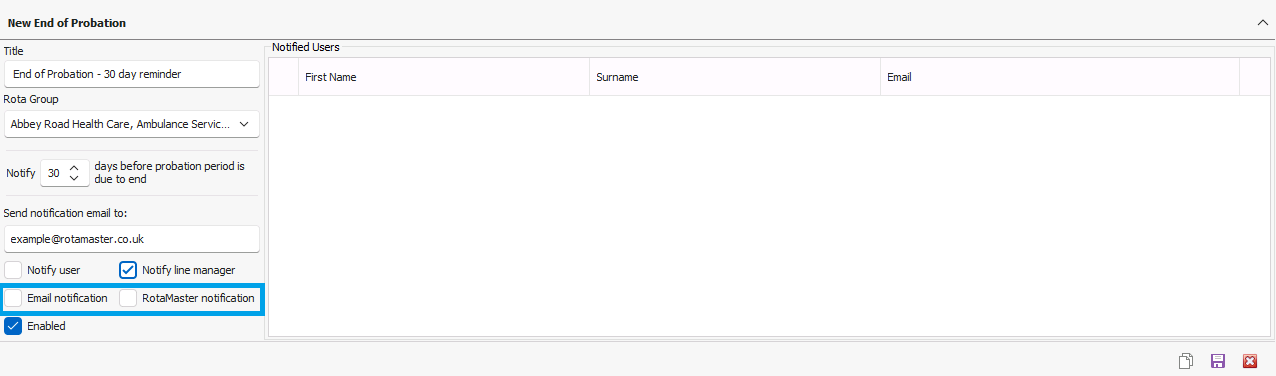Cancel with the red X icon
Screen dimensions: 1276x376
pyautogui.click(x=1249, y=361)
